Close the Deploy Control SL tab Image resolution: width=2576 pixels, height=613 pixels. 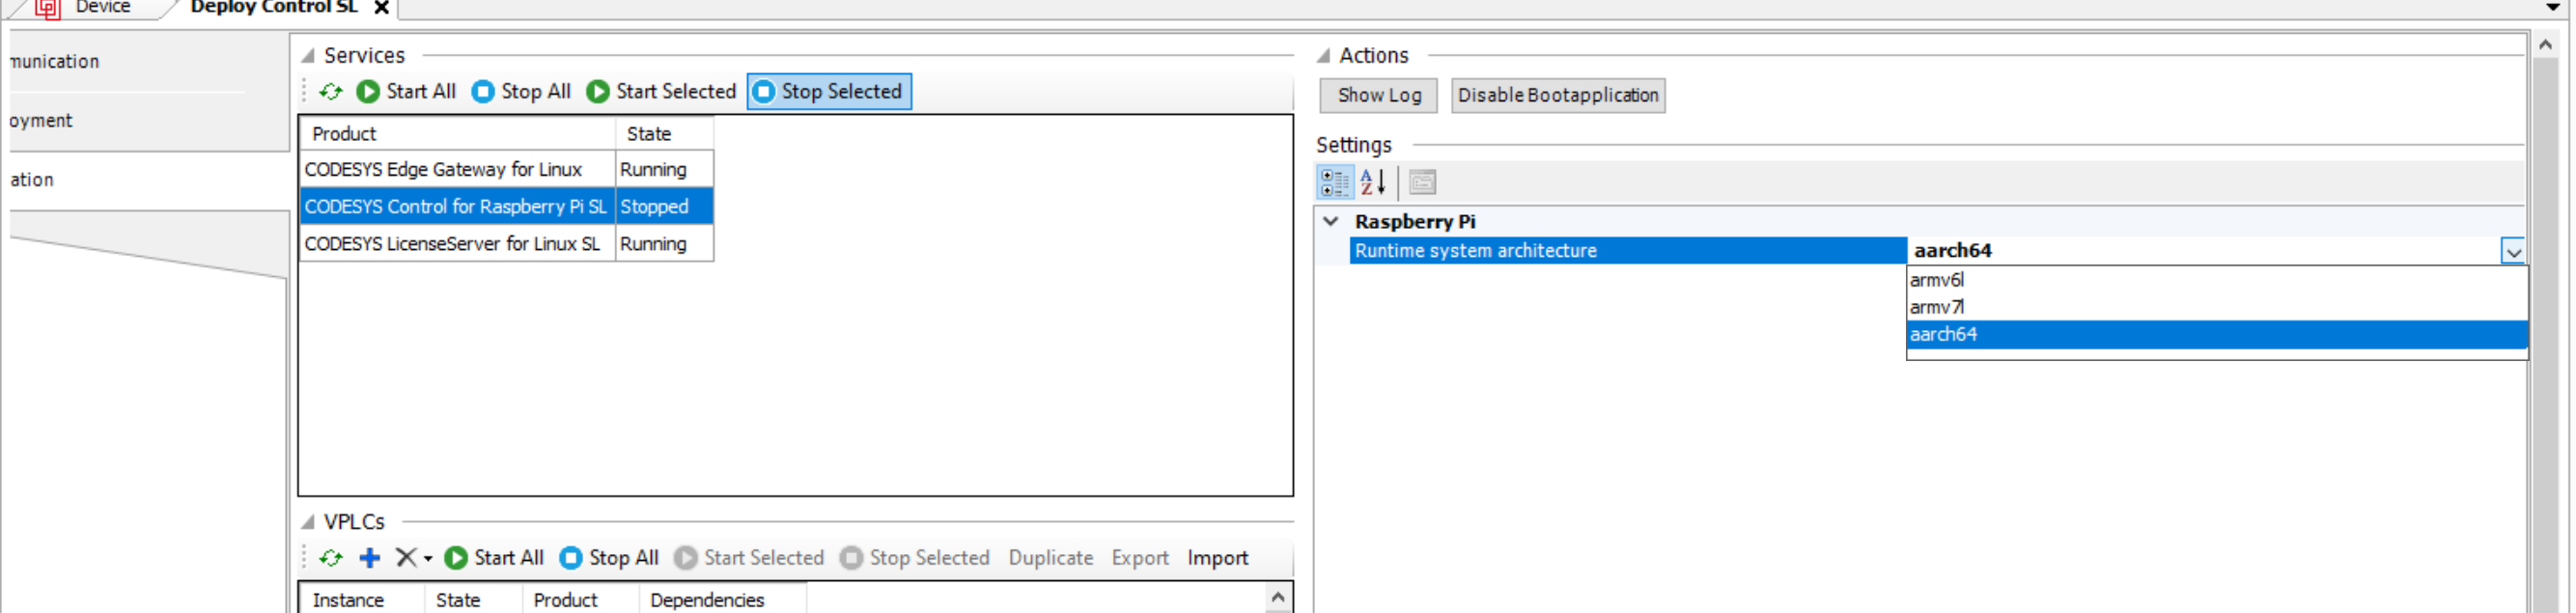pyautogui.click(x=381, y=8)
